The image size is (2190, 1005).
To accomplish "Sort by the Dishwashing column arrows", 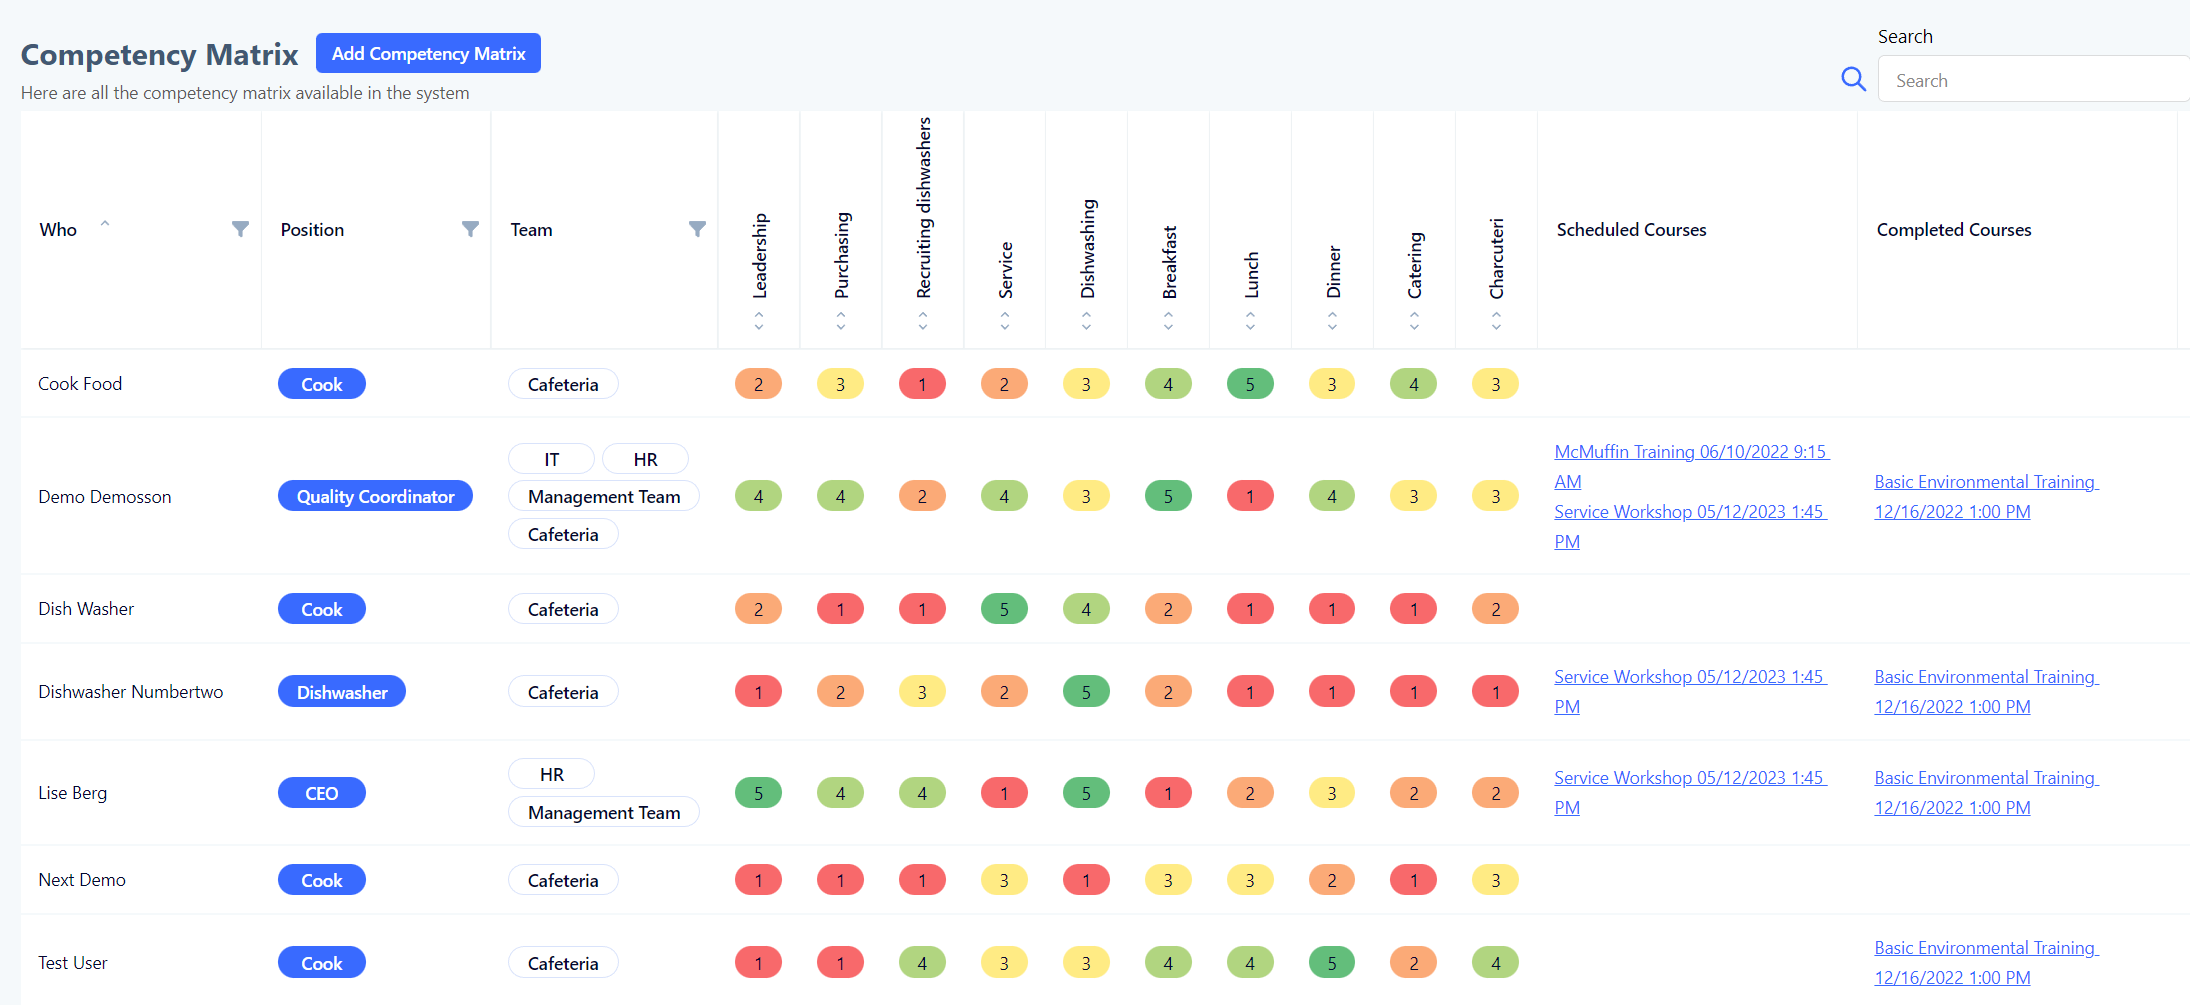I will 1086,321.
